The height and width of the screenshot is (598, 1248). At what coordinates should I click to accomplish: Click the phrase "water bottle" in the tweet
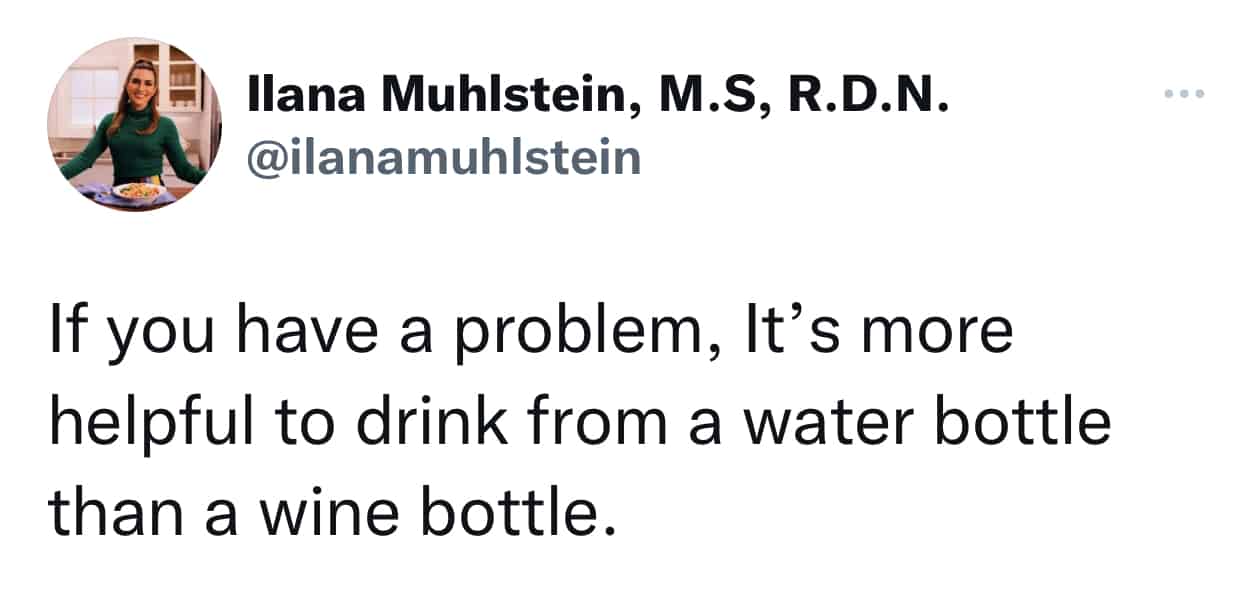pos(929,426)
